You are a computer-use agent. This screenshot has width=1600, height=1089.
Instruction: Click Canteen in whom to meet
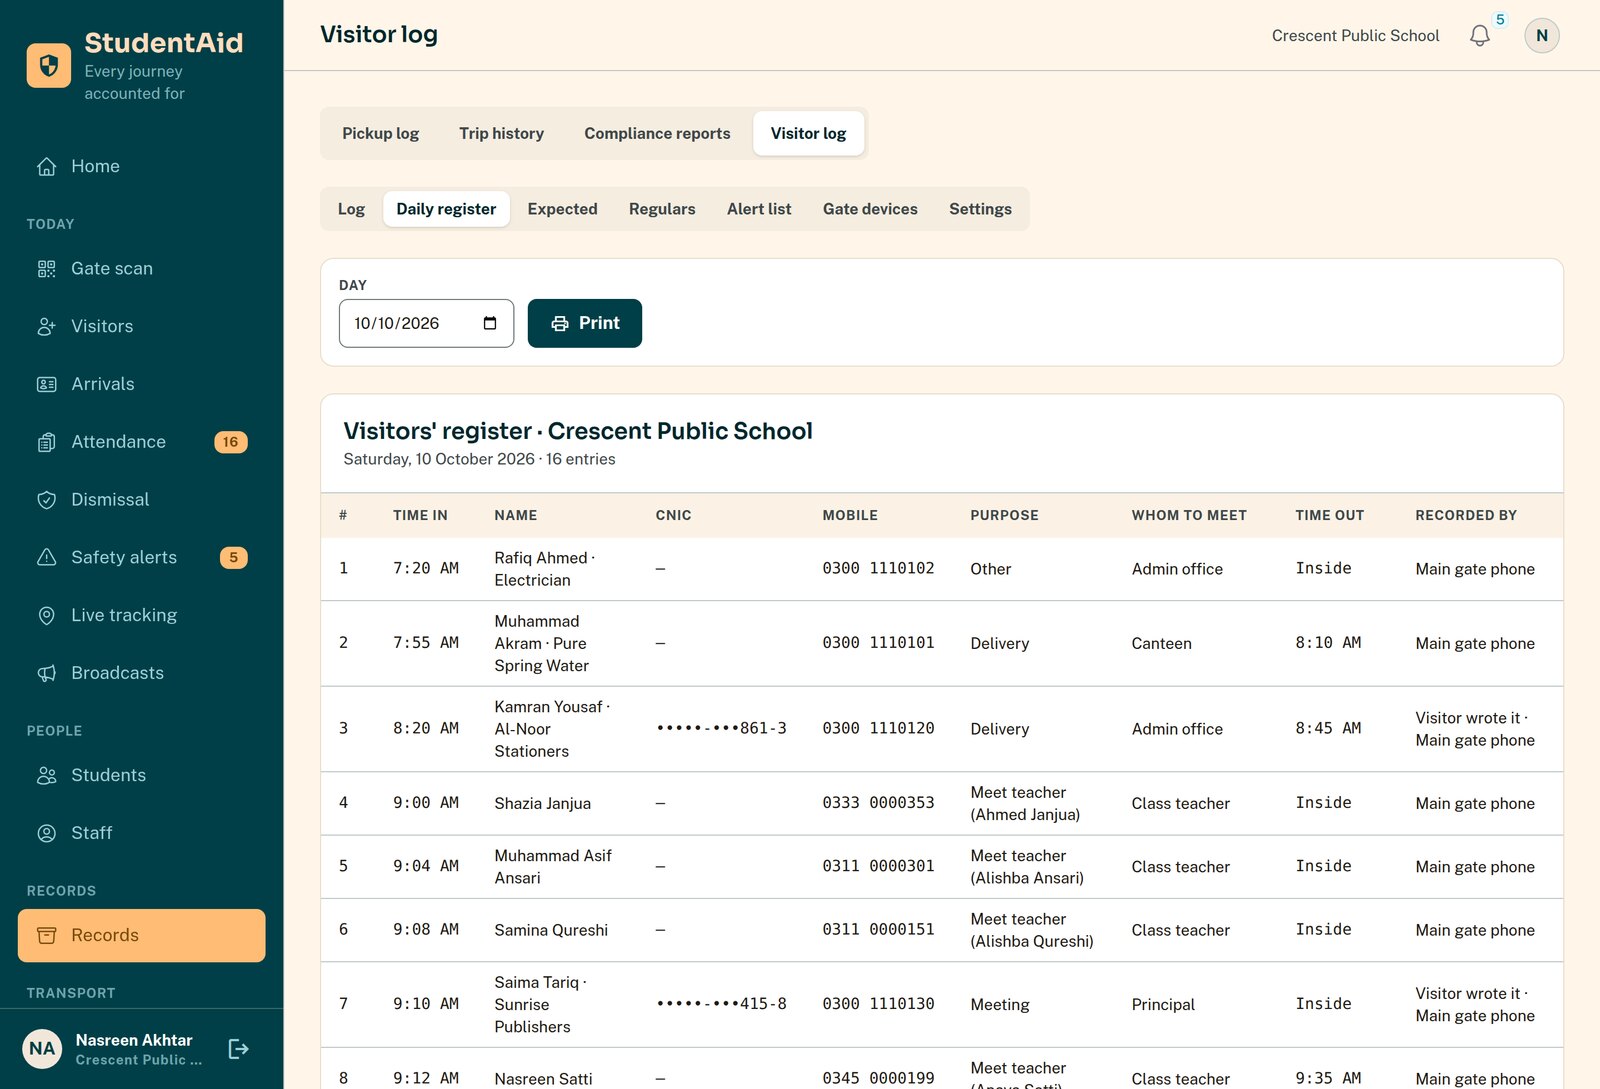[x=1161, y=643]
